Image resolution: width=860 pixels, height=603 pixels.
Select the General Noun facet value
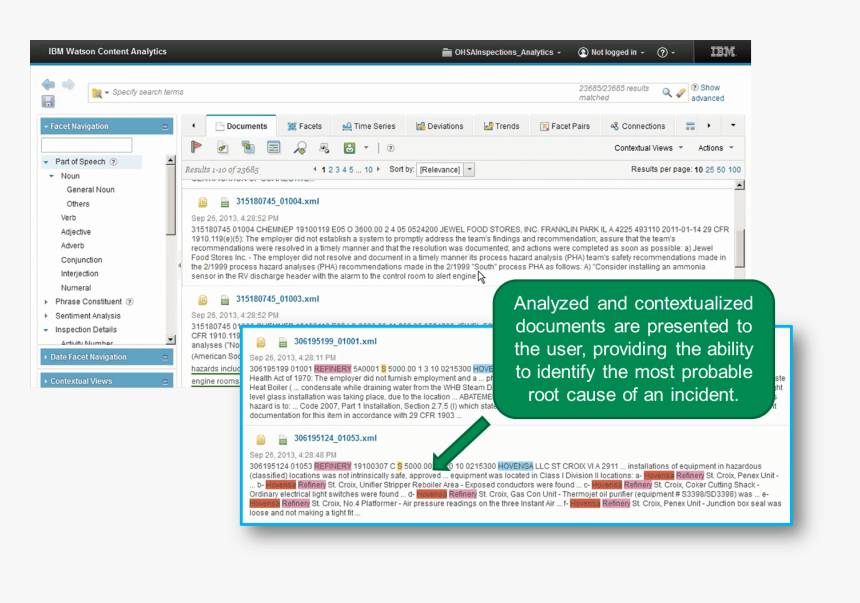(x=90, y=190)
